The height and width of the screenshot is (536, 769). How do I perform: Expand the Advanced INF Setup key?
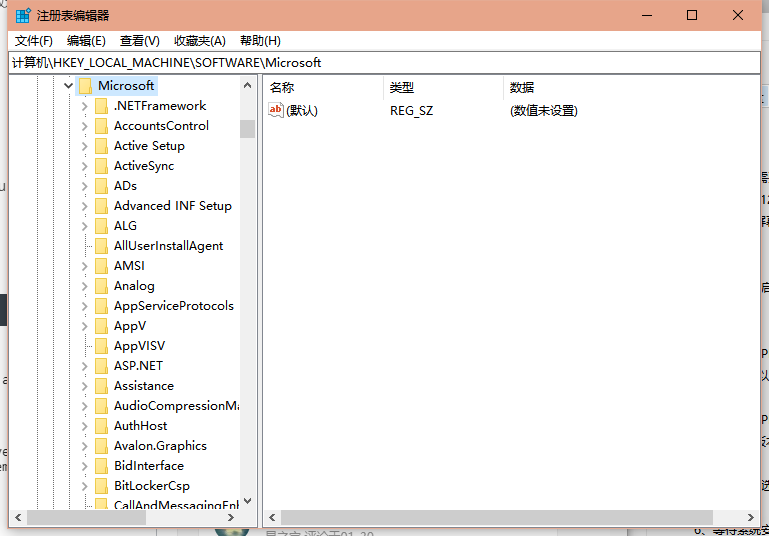point(84,206)
